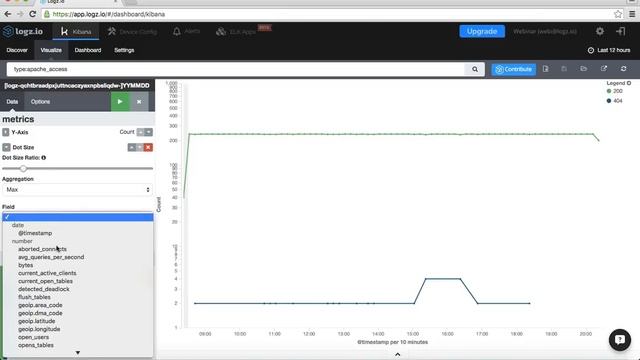Click the logz.io logo
The height and width of the screenshot is (360, 640).
pyautogui.click(x=22, y=31)
